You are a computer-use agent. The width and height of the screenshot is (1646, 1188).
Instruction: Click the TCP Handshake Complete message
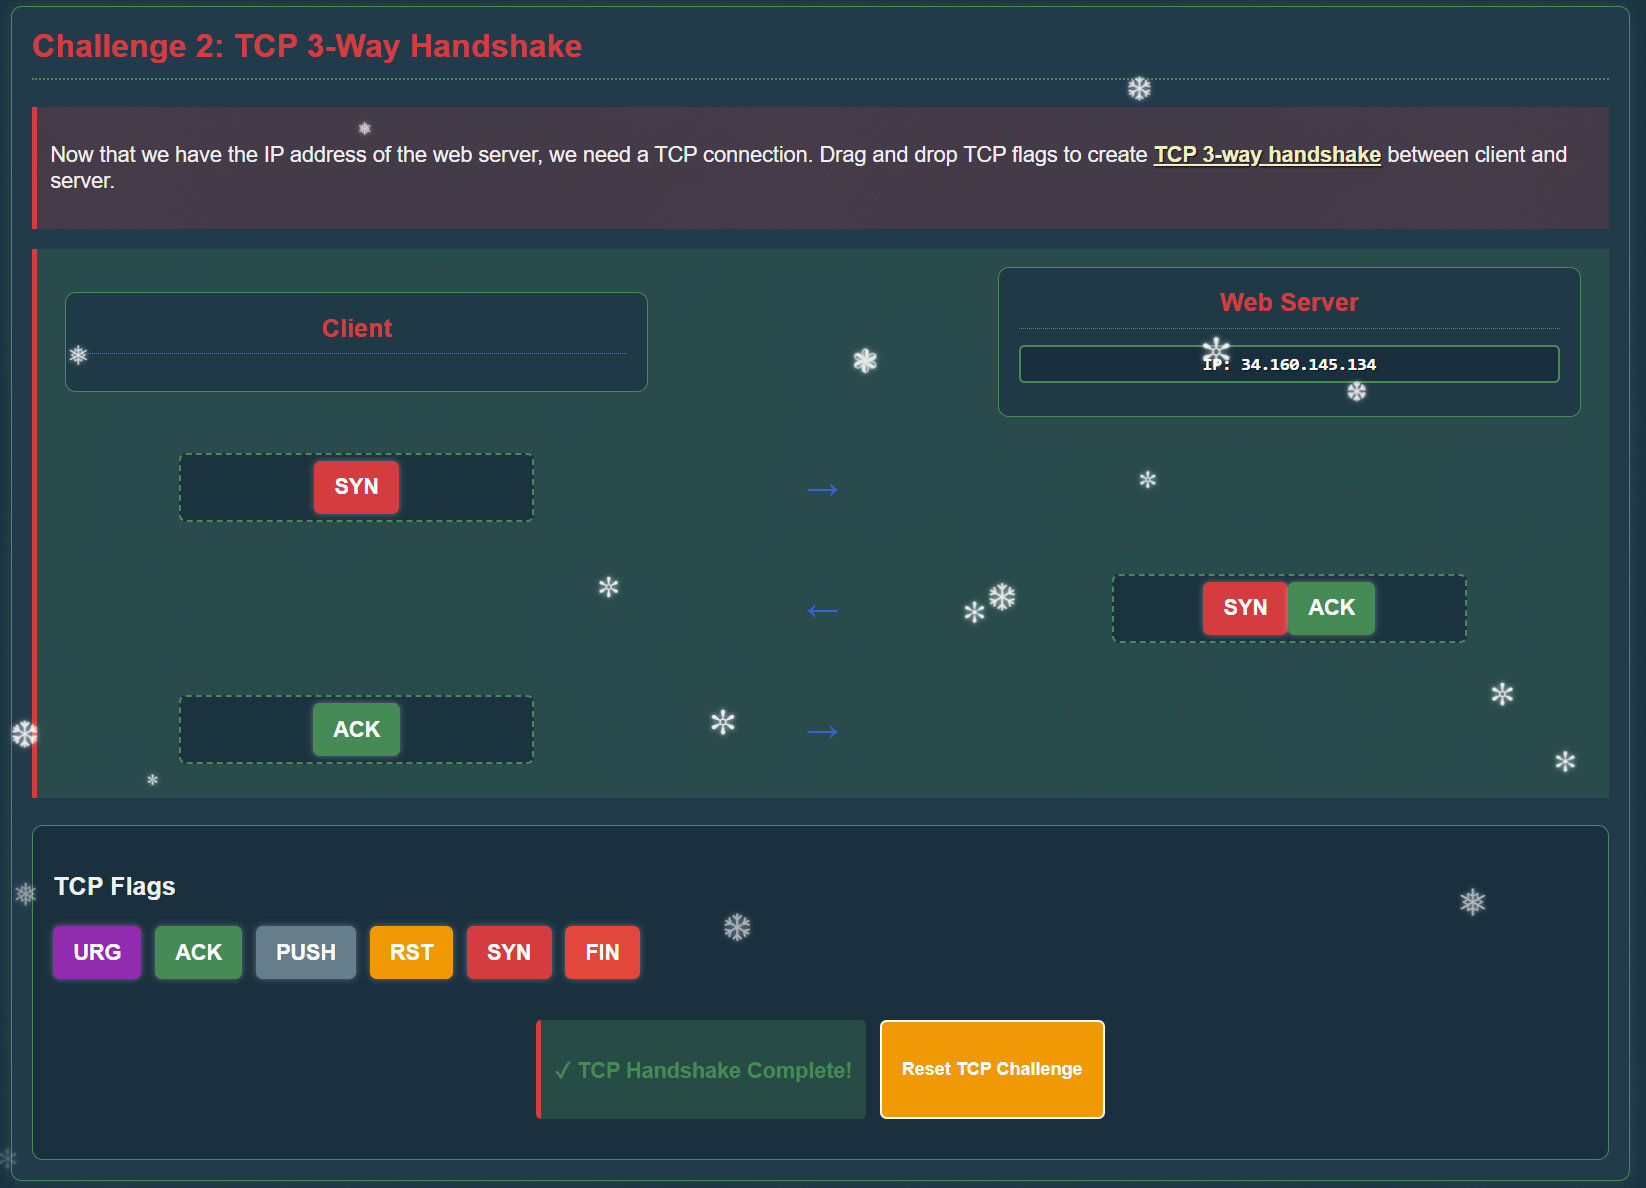click(x=702, y=1070)
